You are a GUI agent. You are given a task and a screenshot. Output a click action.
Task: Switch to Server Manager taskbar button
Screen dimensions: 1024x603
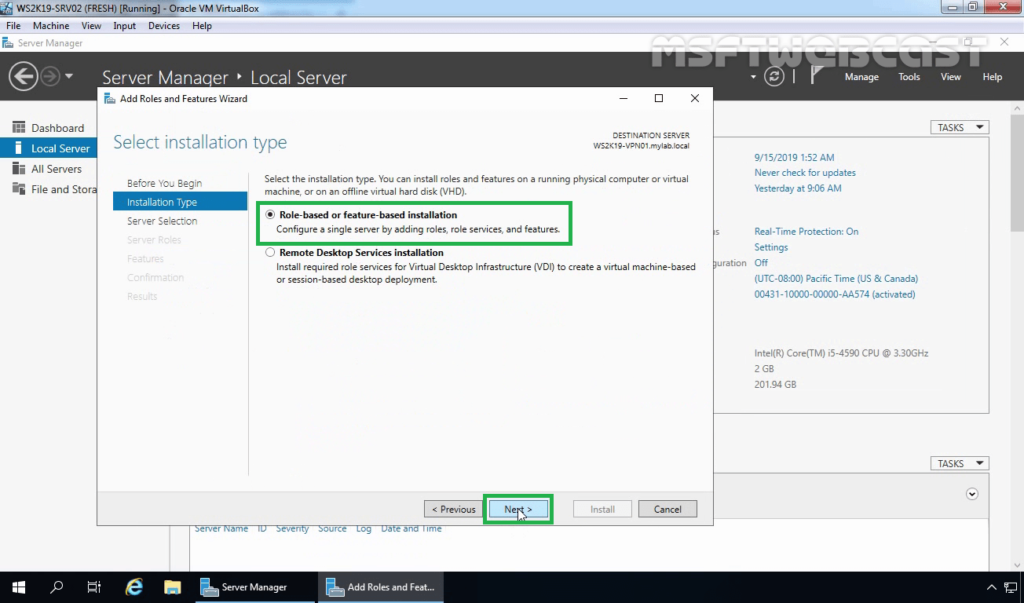(x=254, y=587)
